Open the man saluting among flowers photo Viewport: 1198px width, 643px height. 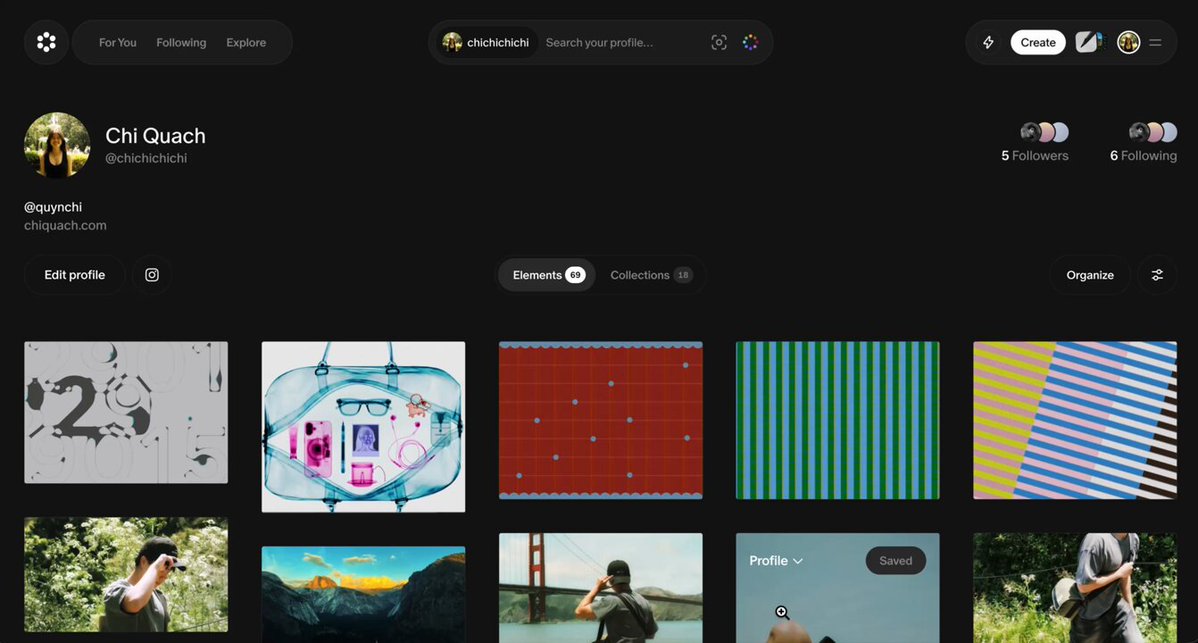click(x=126, y=574)
